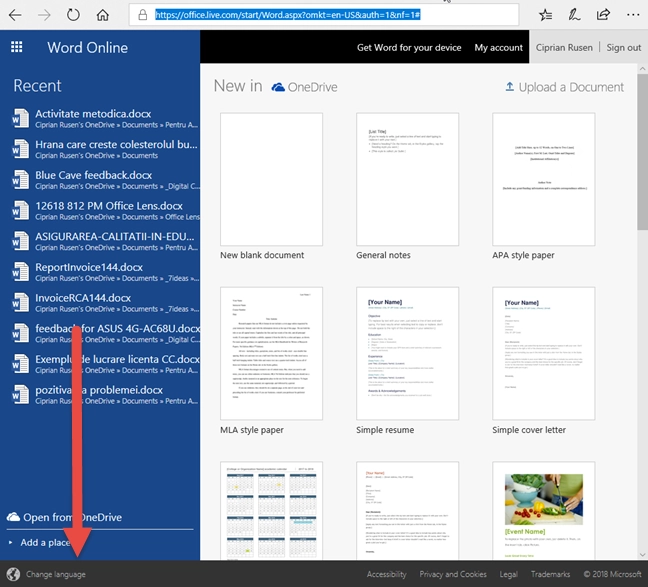Click the scrollbar down arrow
Screen dimensions: 648x587
(x=642, y=555)
